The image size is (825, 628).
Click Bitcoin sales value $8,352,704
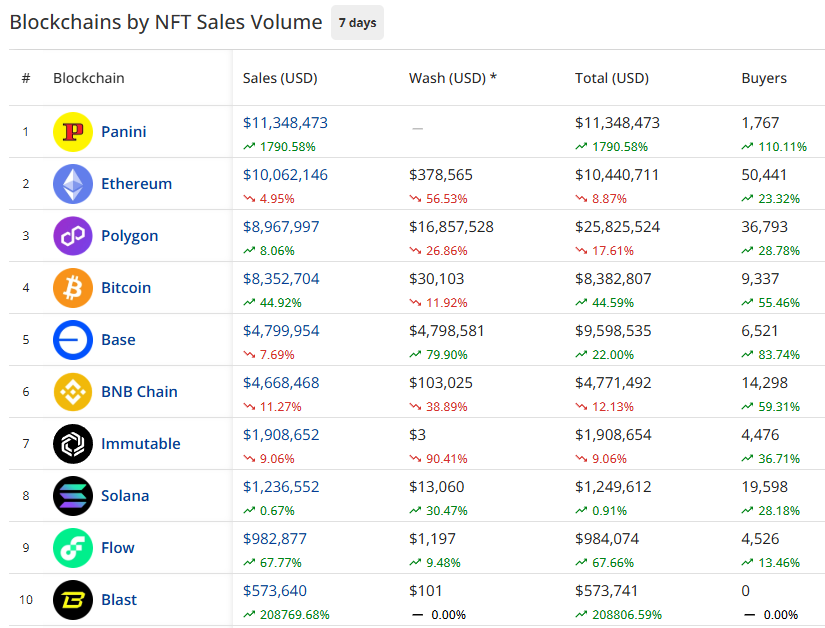281,279
